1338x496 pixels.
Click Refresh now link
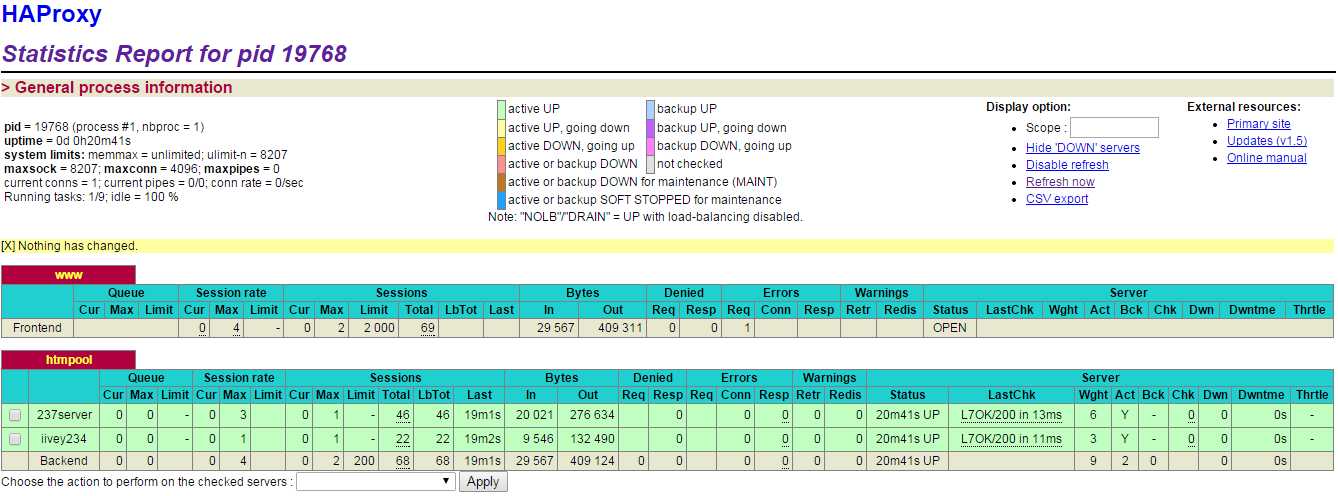point(1060,182)
